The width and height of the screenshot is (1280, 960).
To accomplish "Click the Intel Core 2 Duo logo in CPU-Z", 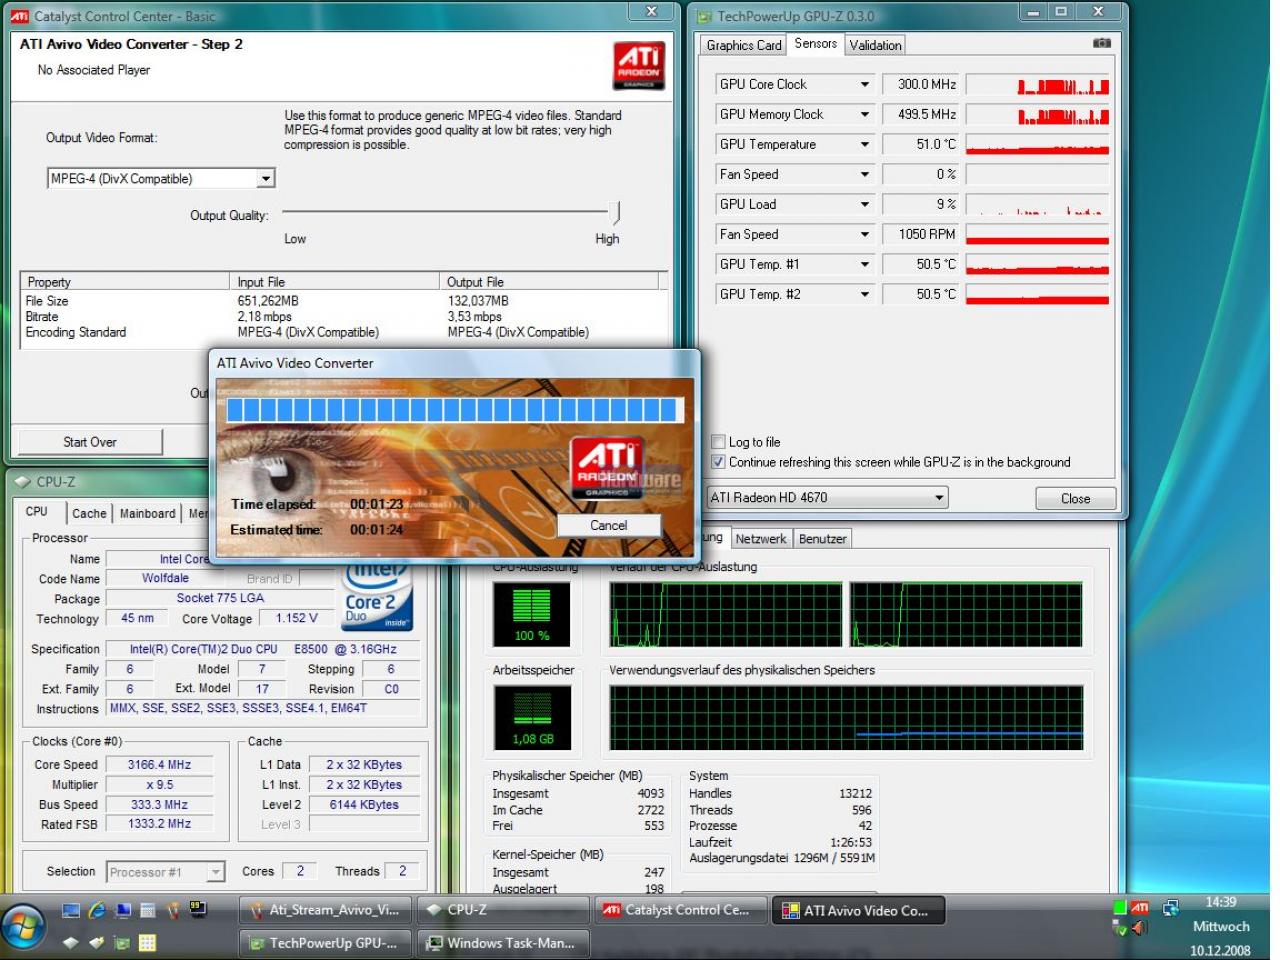I will 377,598.
